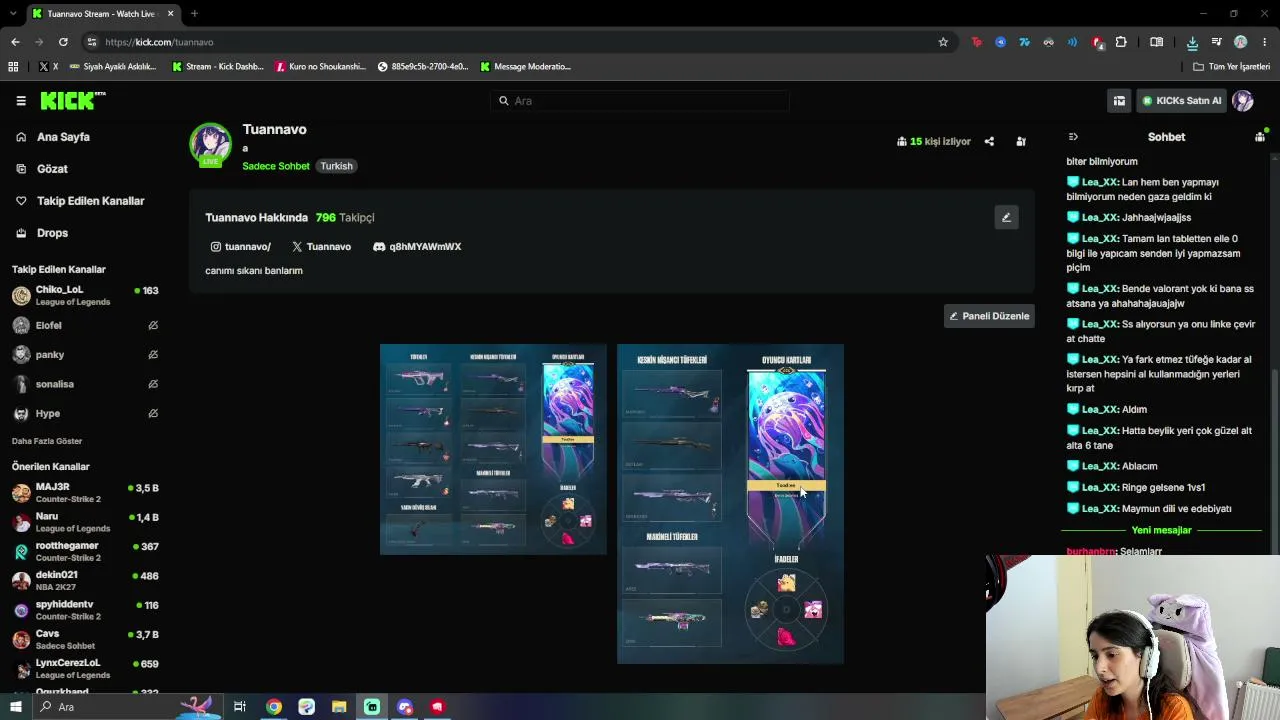Open the Sadece Sohbet category link

[276, 166]
